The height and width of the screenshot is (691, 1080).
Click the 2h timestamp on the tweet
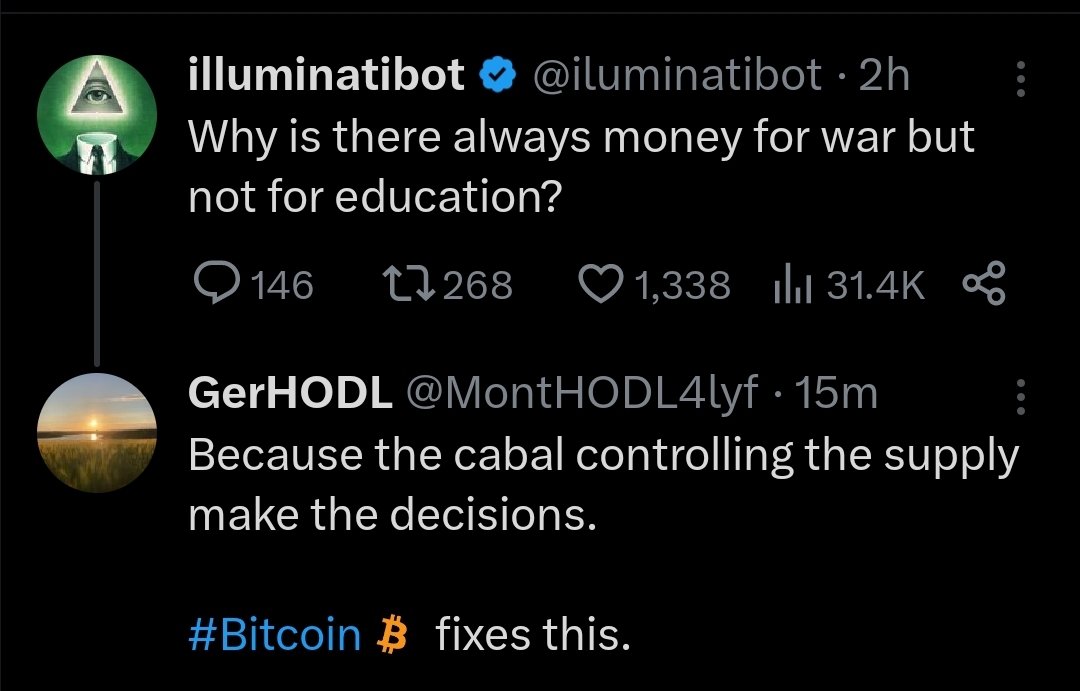[884, 75]
